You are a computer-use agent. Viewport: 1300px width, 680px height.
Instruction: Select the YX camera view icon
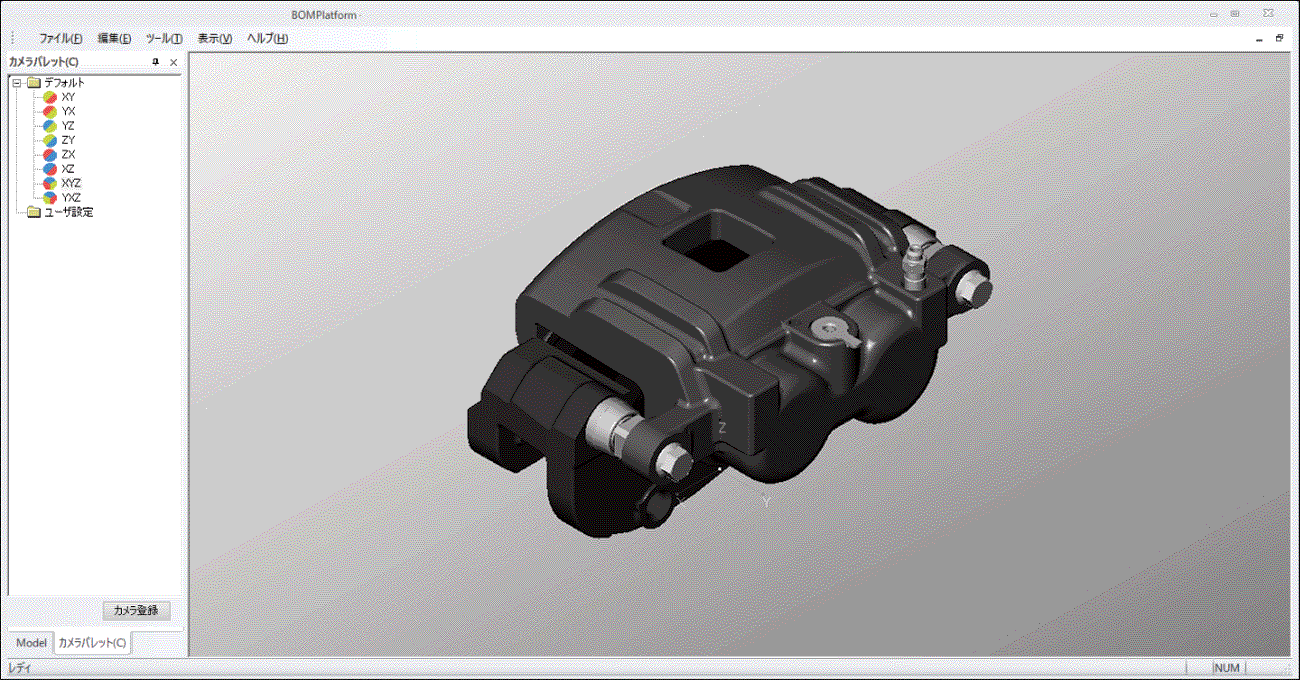coord(50,112)
